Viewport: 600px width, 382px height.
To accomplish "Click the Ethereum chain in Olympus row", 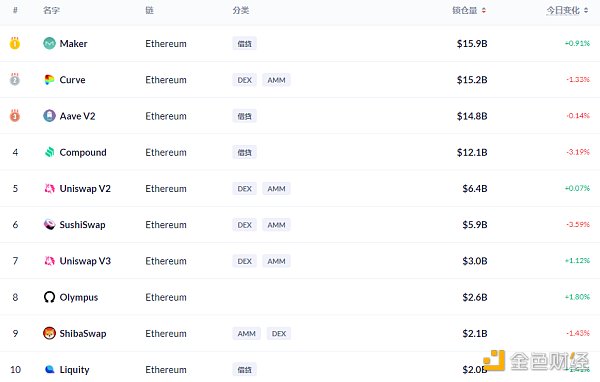I will [166, 297].
